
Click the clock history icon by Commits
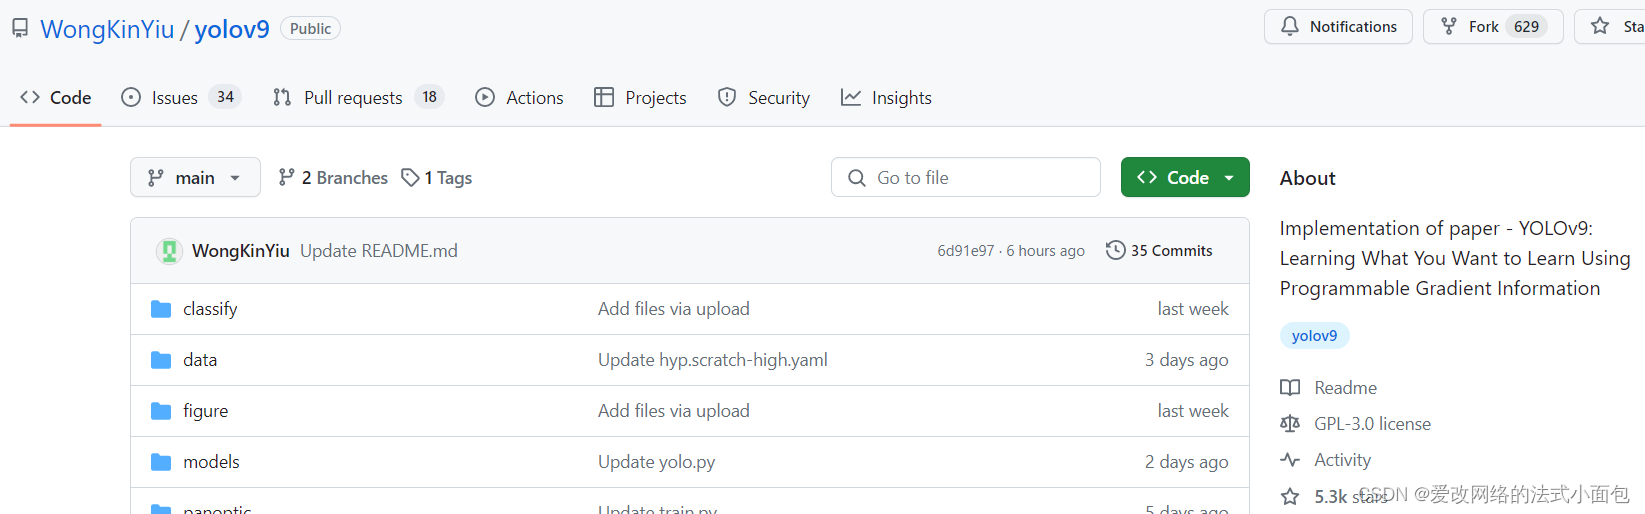[x=1115, y=251]
